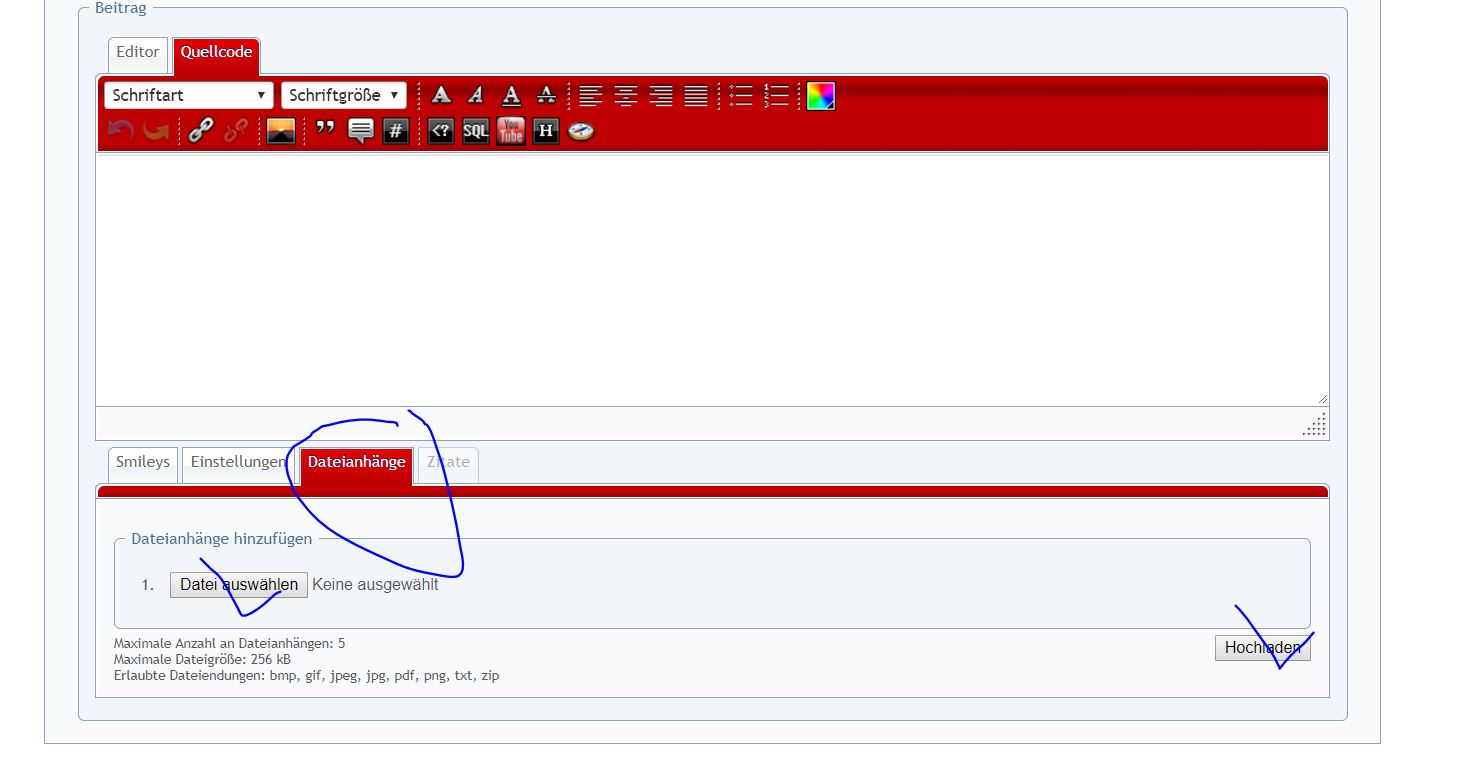The height and width of the screenshot is (757, 1458).
Task: Open the Schriftgröße size dropdown
Action: pyautogui.click(x=344, y=96)
